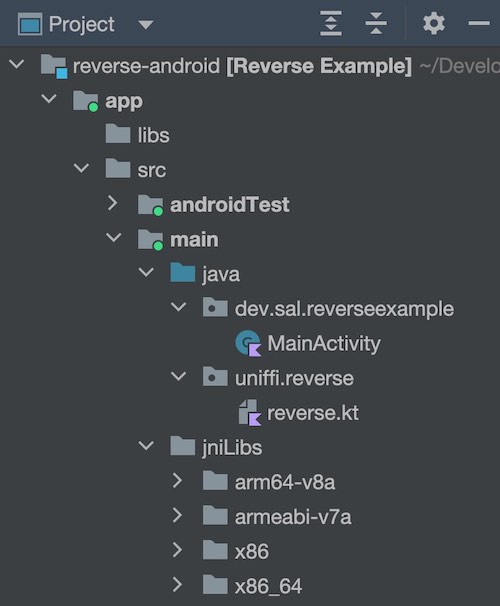
Task: Expand the androidTest folder
Action: (x=112, y=203)
